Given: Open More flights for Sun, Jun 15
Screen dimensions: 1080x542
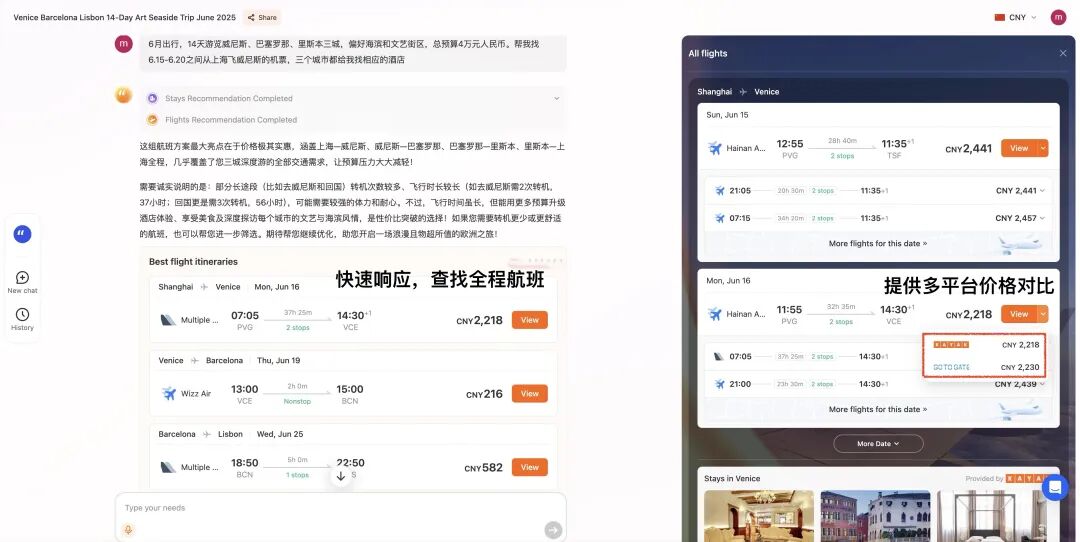Looking at the screenshot, I should [x=878, y=244].
